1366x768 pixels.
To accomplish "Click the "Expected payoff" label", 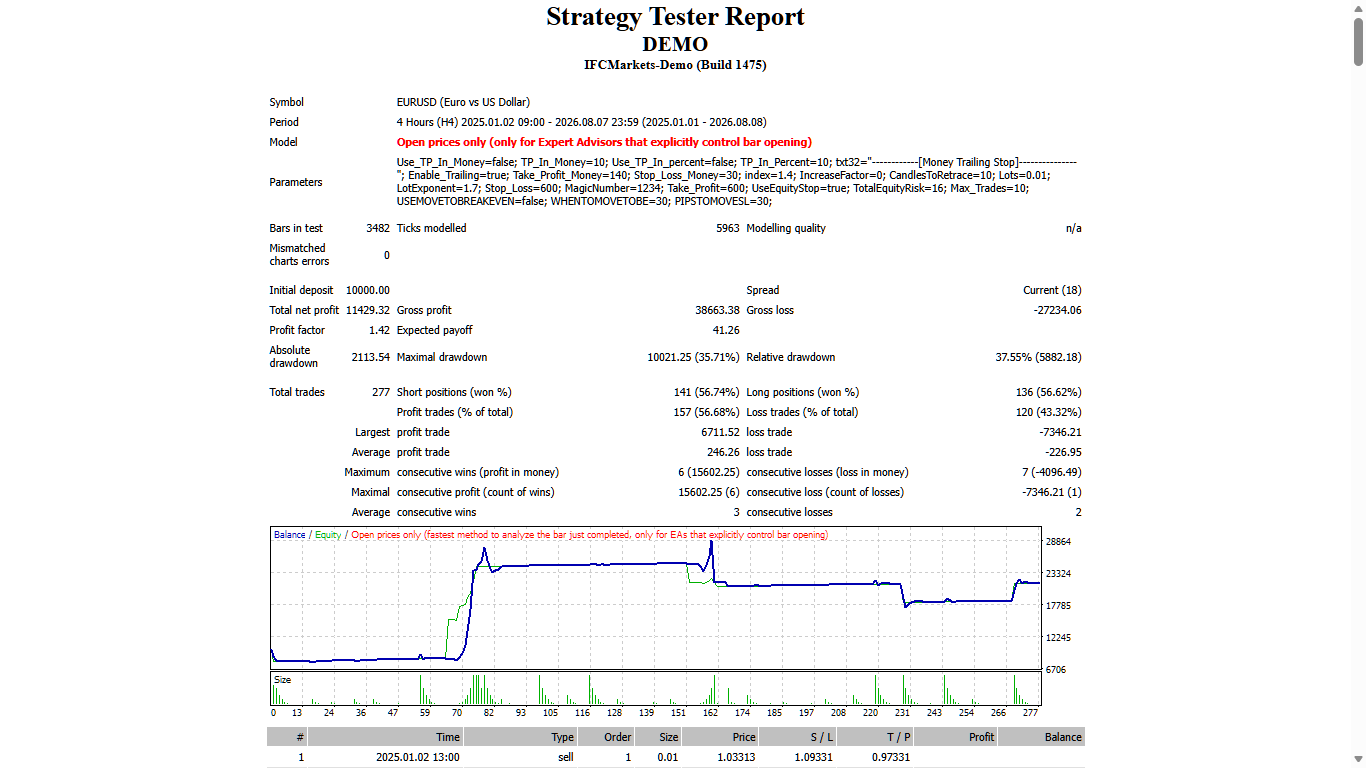I will tap(435, 330).
